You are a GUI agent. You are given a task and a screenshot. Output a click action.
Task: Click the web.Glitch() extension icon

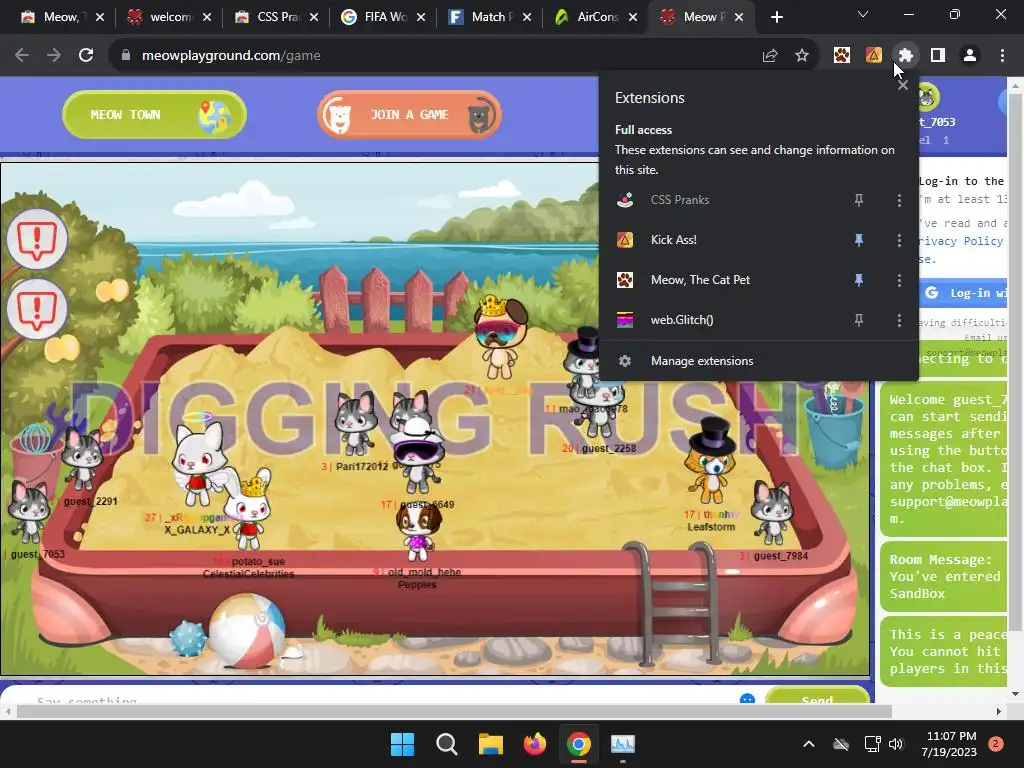[625, 320]
